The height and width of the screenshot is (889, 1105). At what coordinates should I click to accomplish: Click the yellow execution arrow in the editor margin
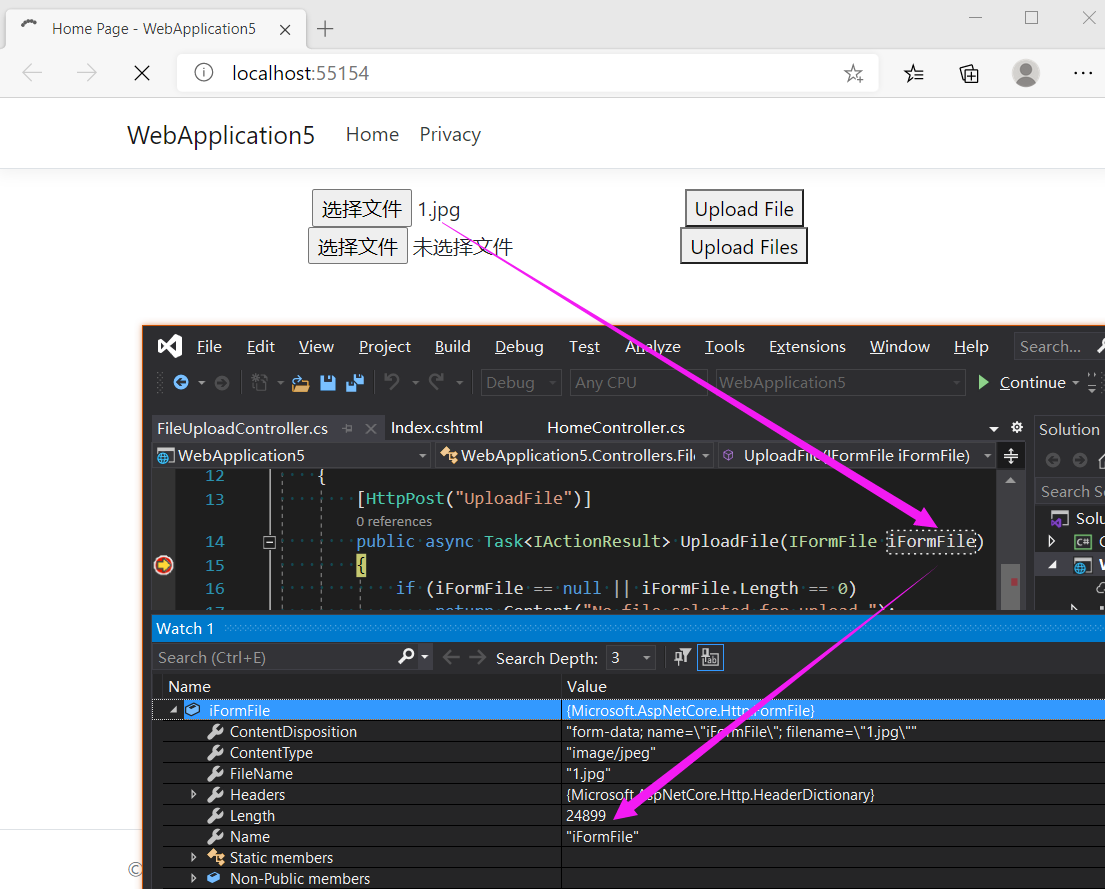(x=163, y=564)
